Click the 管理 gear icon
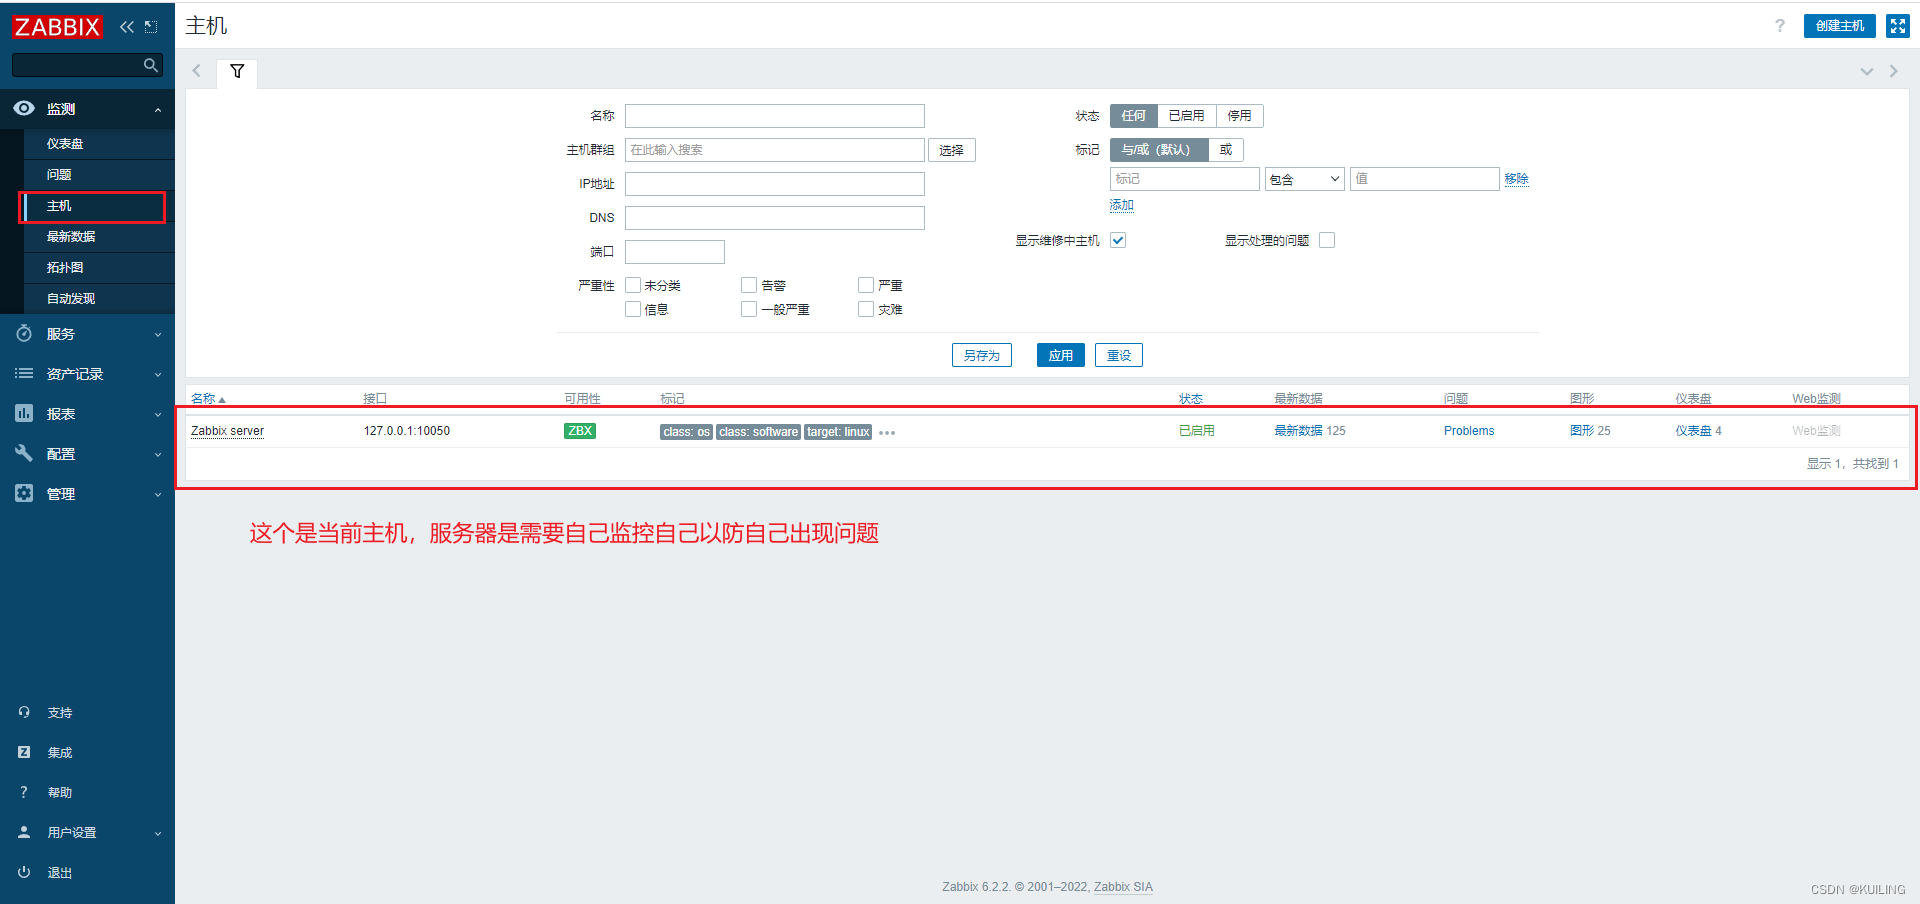 click(x=24, y=493)
